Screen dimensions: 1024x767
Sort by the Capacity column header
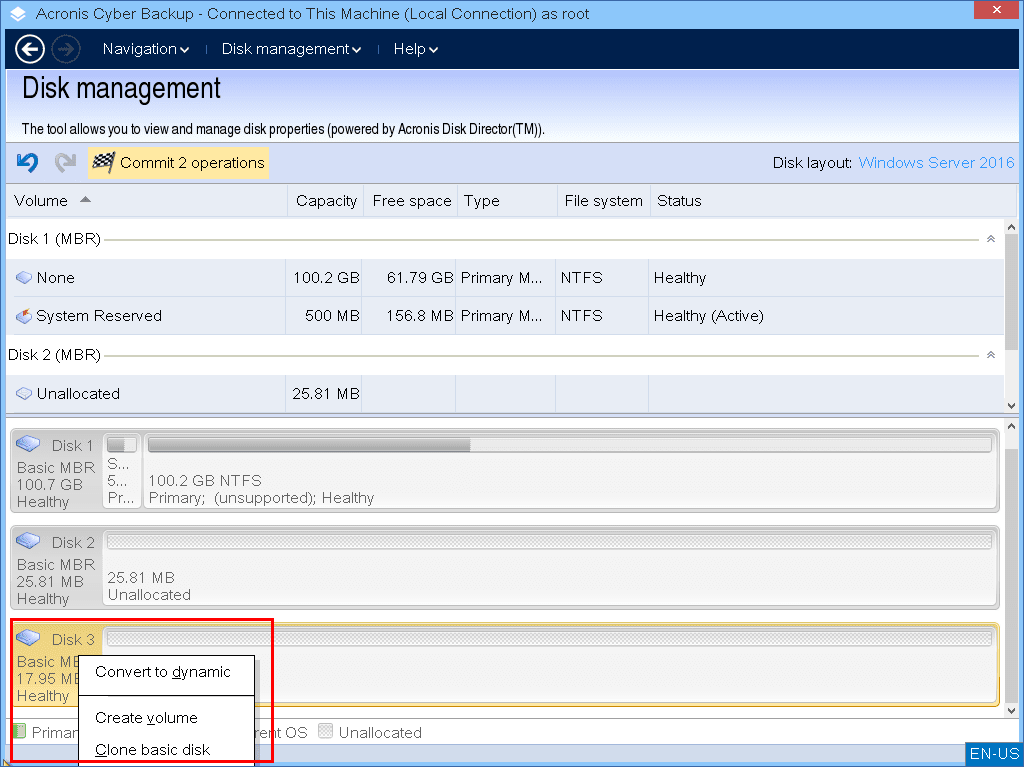coord(326,201)
